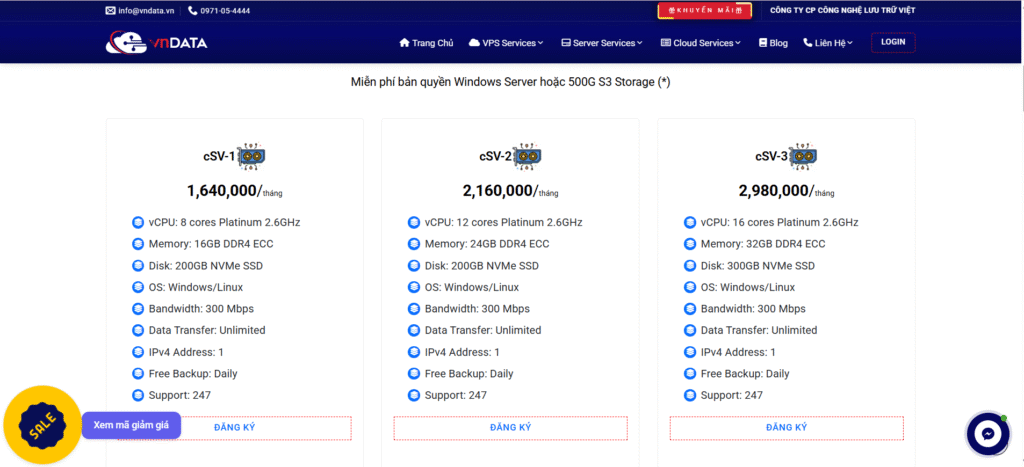The width and height of the screenshot is (1024, 467).
Task: Expand the Cloud Services dropdown menu
Action: (x=700, y=43)
